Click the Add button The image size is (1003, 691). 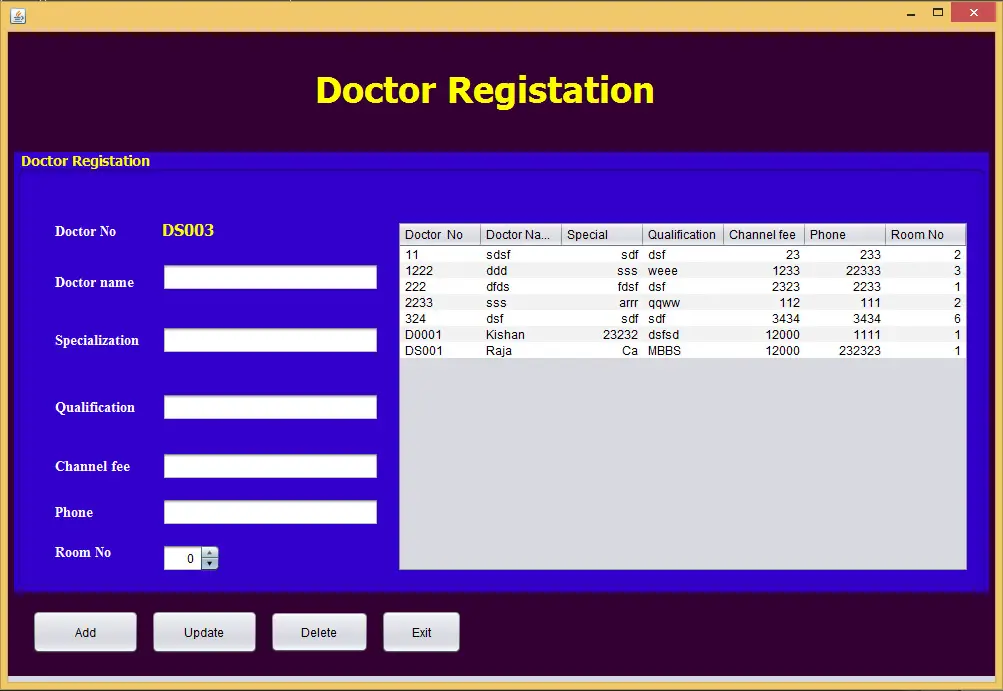[85, 631]
